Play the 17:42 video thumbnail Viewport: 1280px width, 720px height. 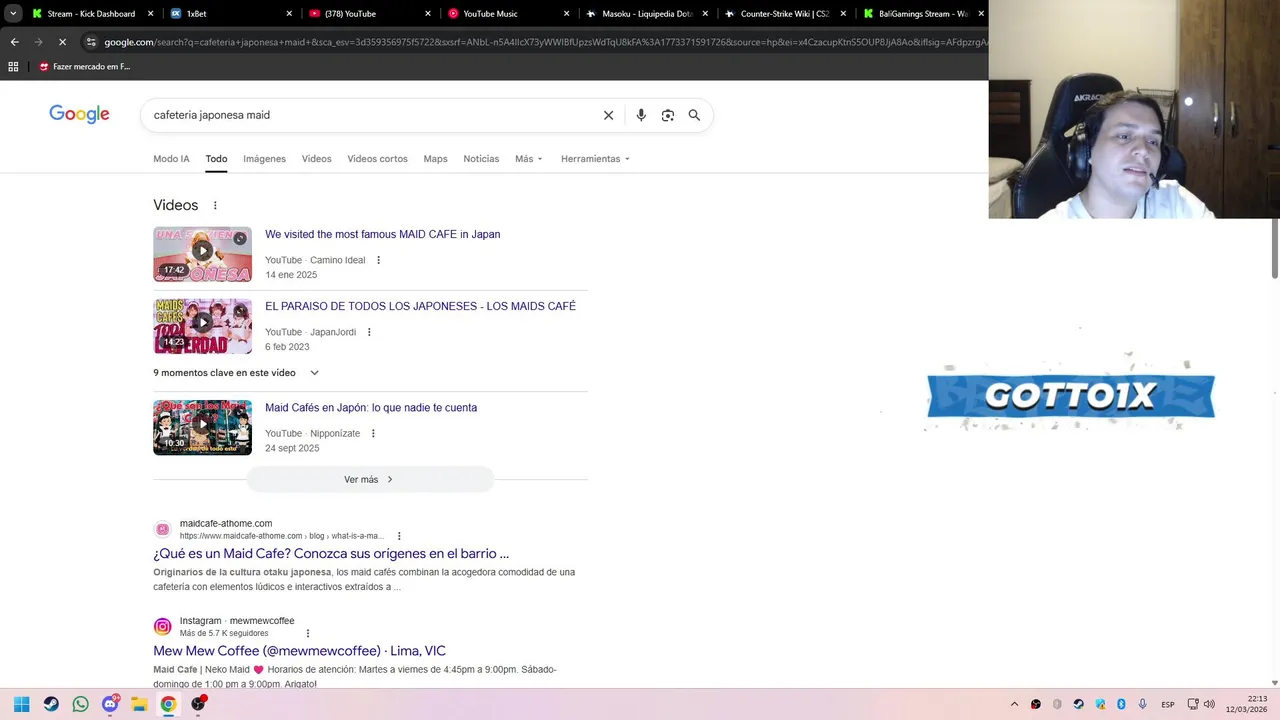[202, 254]
